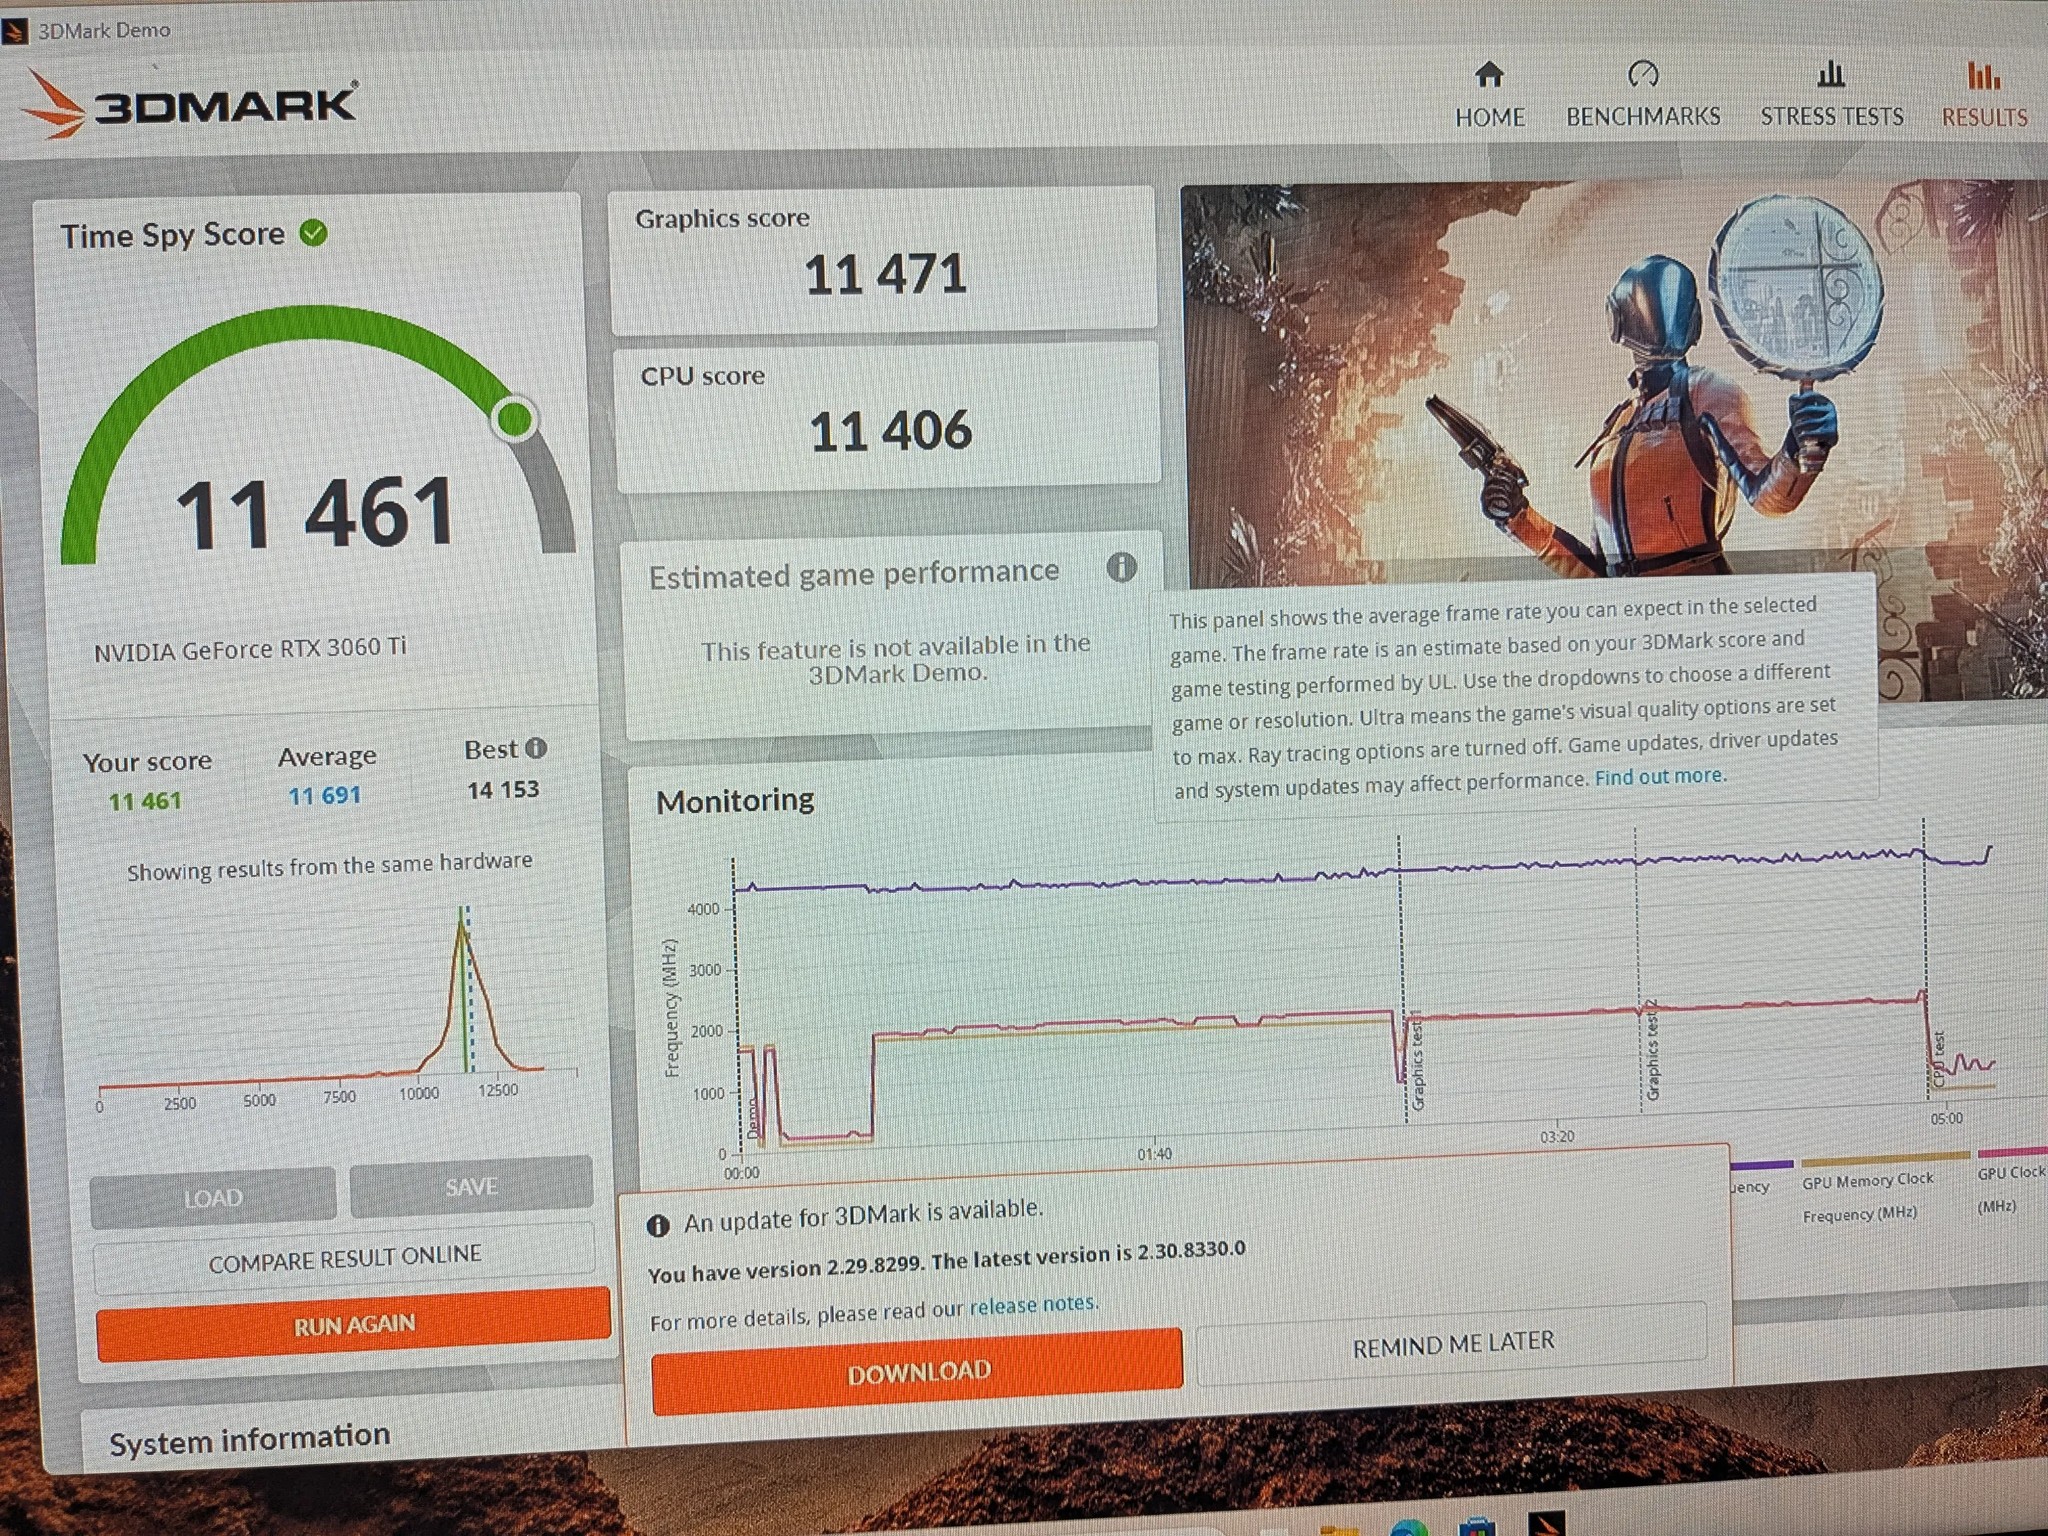Click 'This feature is not available' message

pos(896,659)
